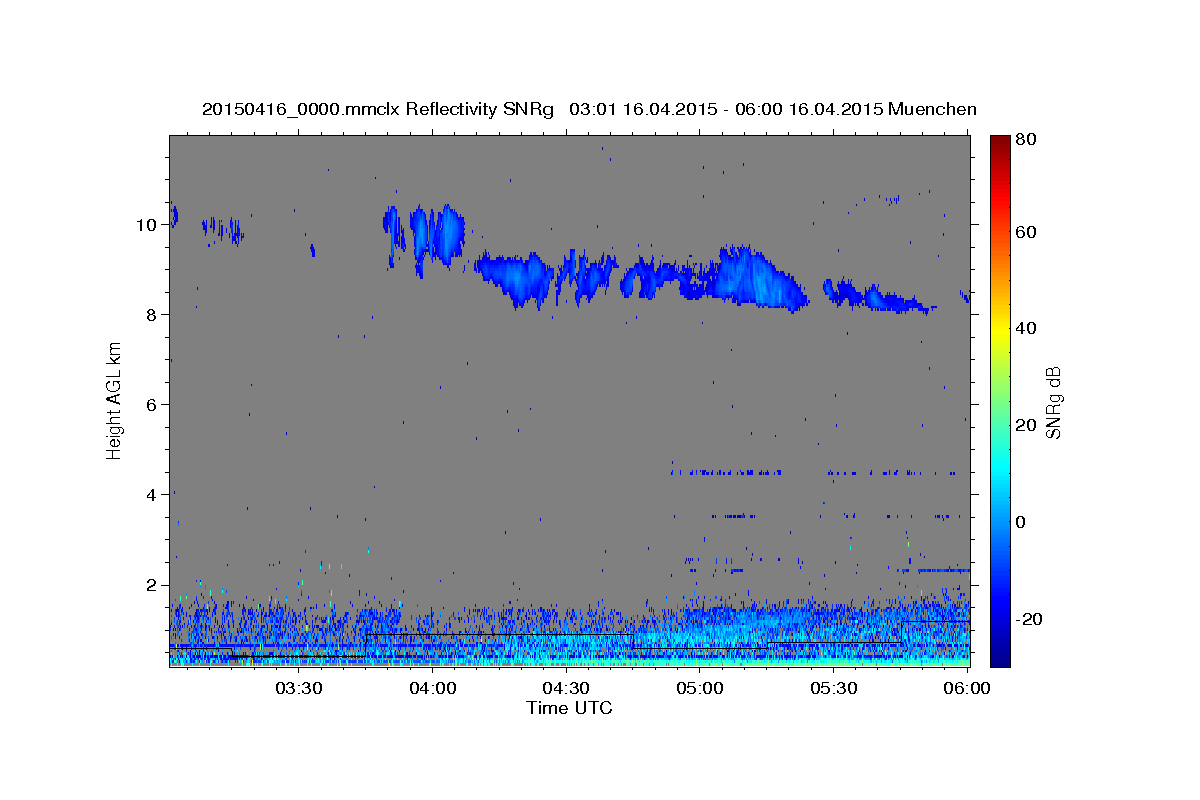Click the colorbar value label 60
Screen dimensions: 1200x800
tap(1027, 232)
